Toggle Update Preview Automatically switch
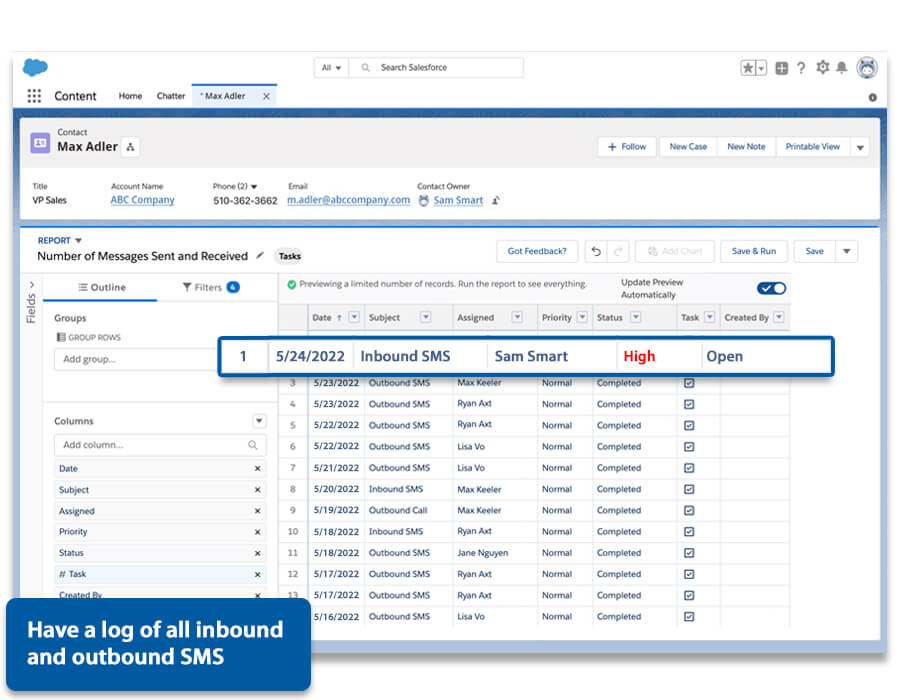Screen dimensions: 900x700 tap(771, 288)
